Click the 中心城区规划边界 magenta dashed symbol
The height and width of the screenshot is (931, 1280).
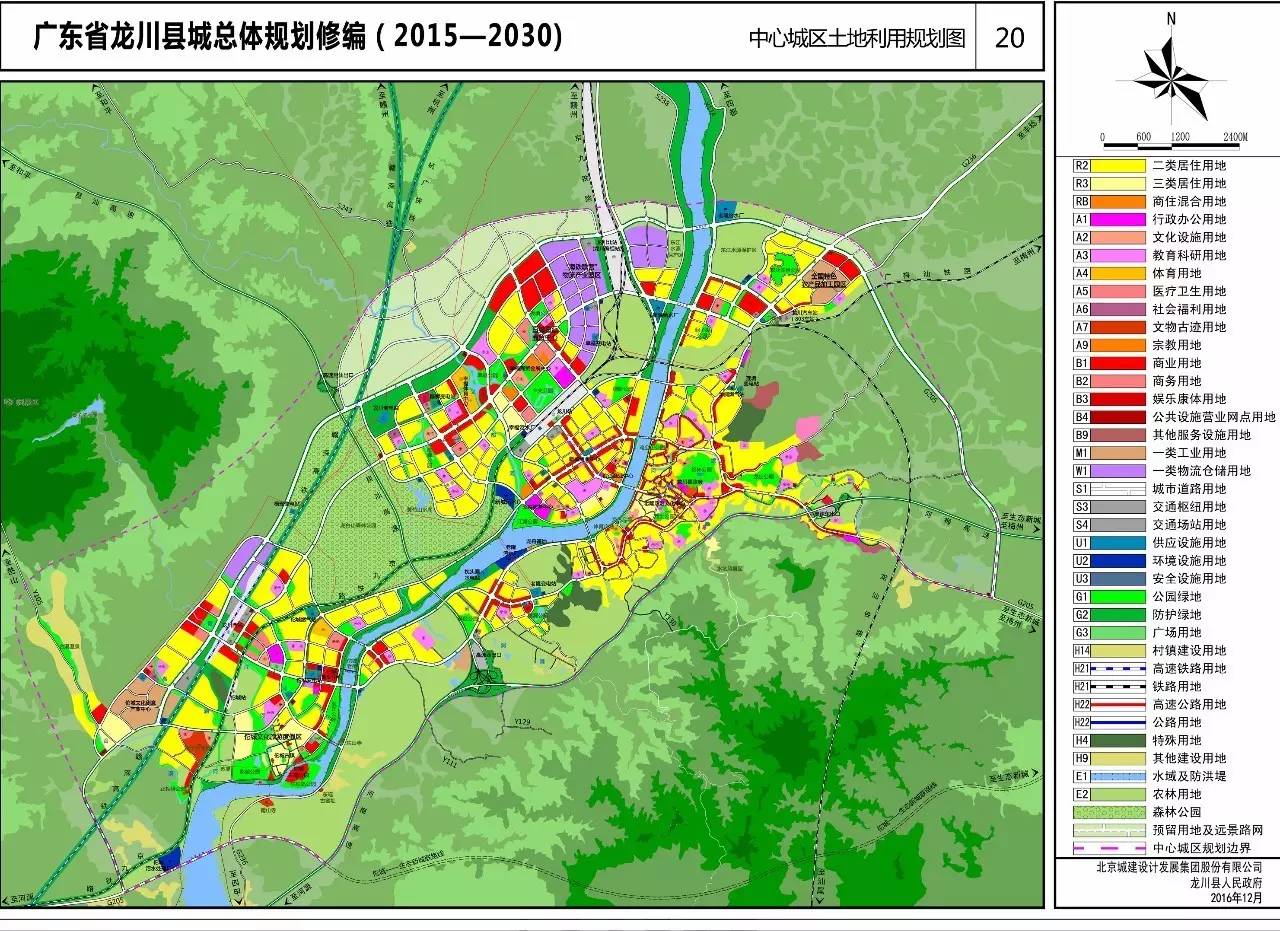click(x=1108, y=850)
